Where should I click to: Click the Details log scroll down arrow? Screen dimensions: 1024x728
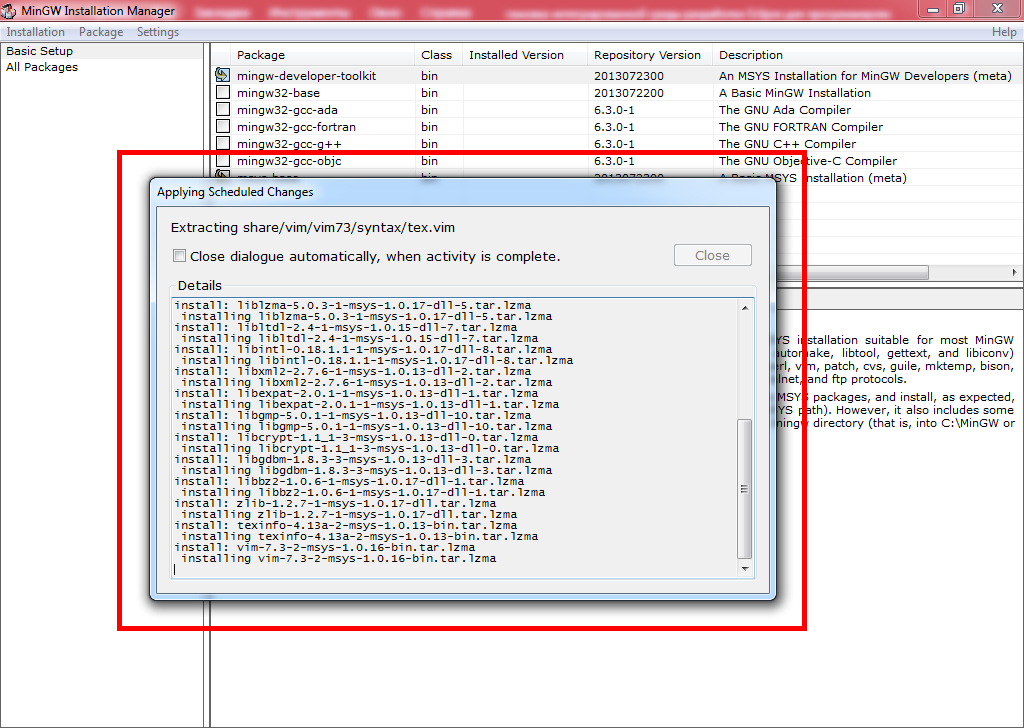(x=744, y=568)
